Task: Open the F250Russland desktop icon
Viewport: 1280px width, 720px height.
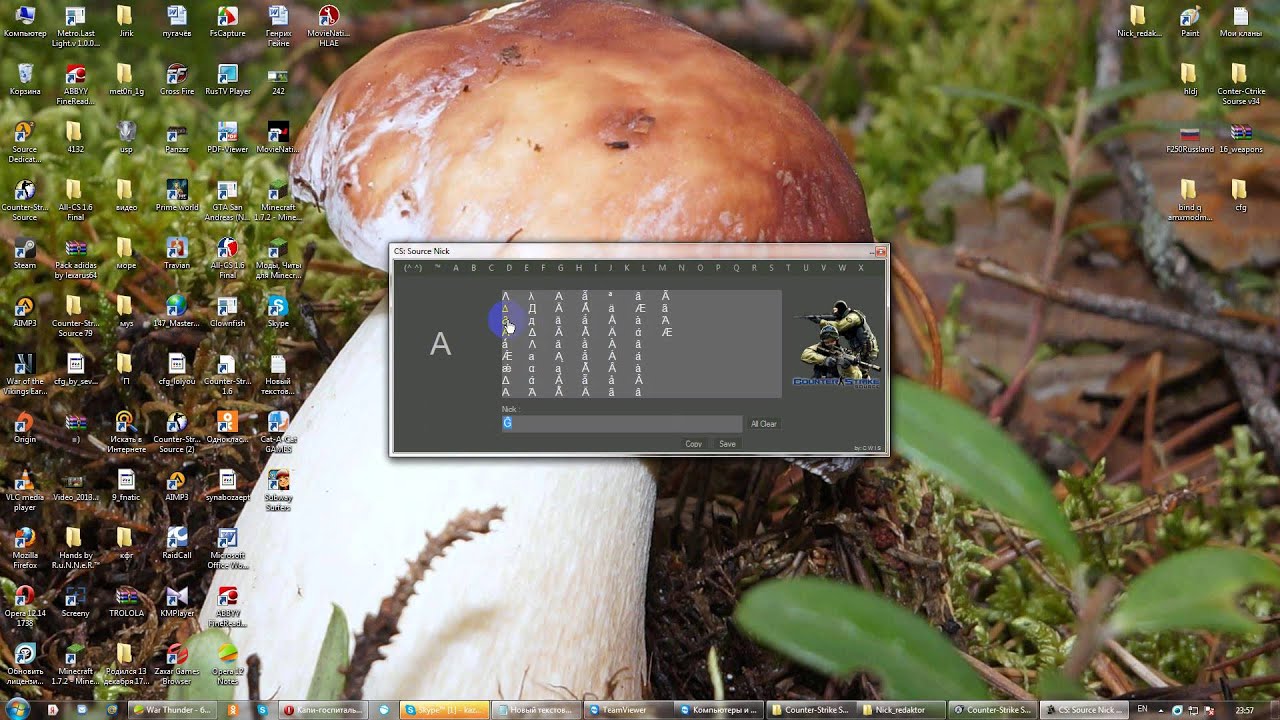Action: (1190, 137)
